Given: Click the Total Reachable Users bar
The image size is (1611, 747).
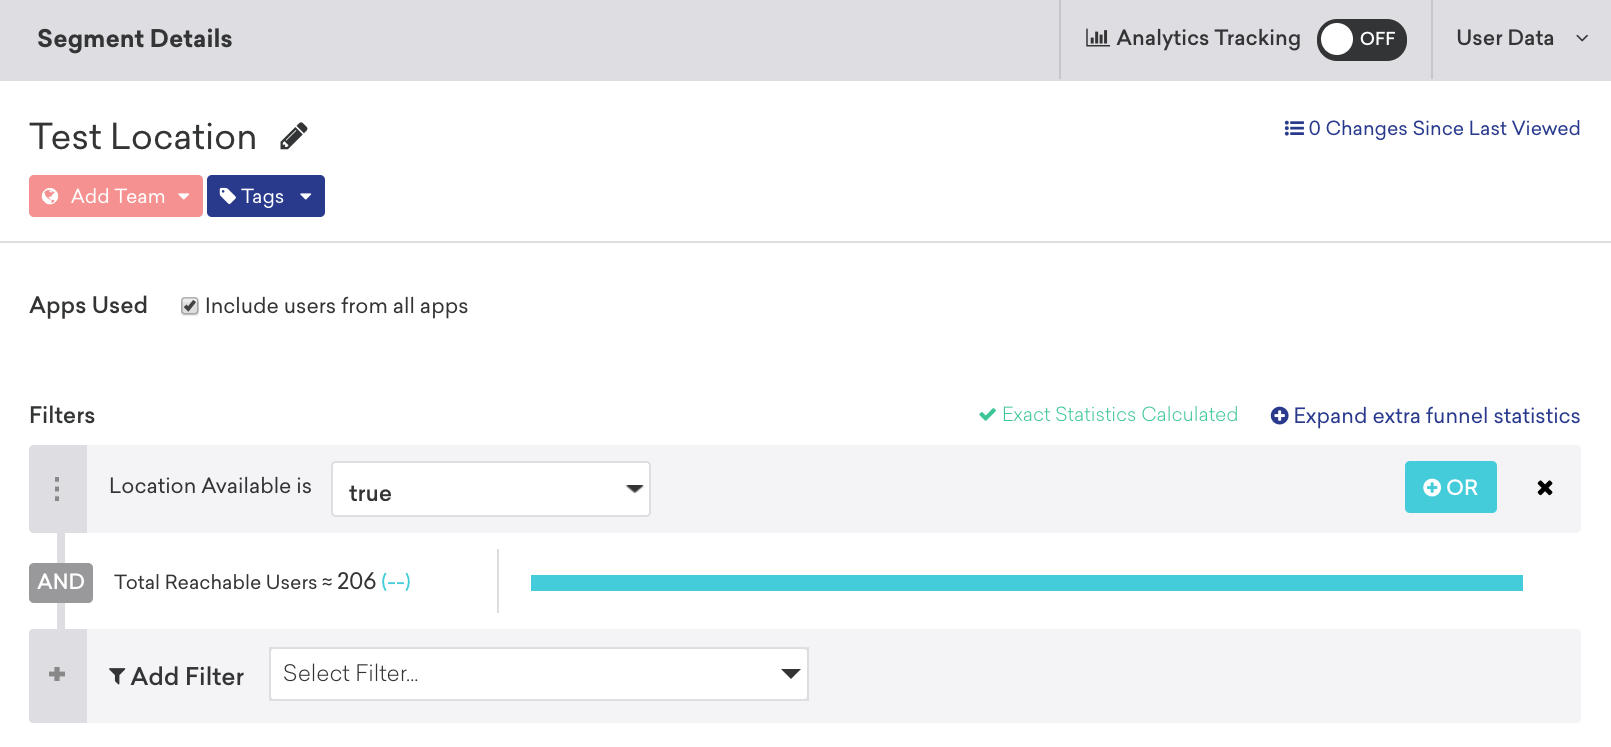Looking at the screenshot, I should [x=1027, y=583].
